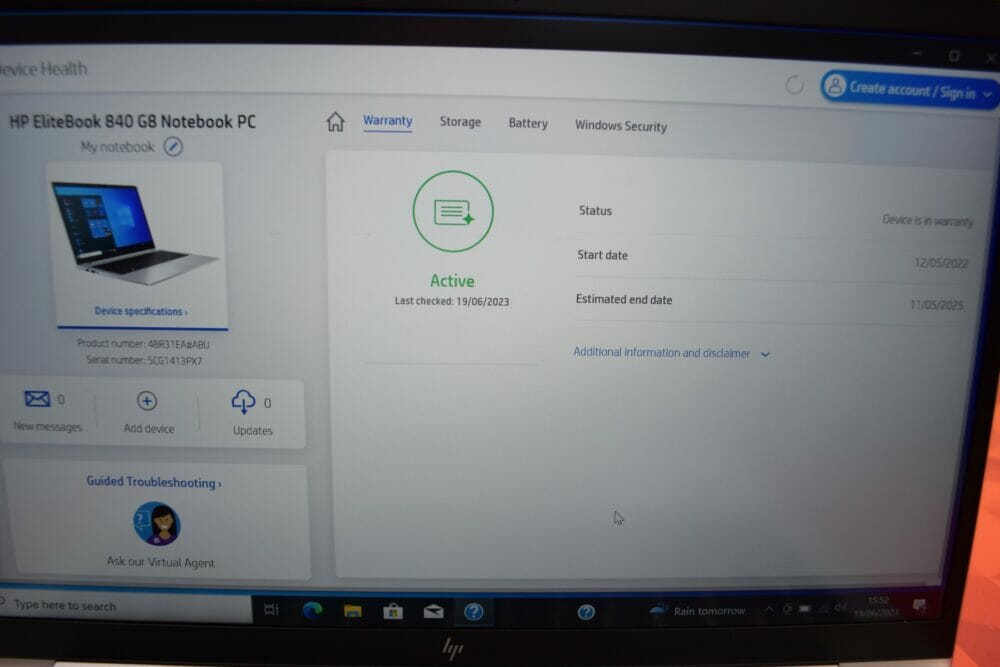
Task: Click the green warranty Active circle icon
Action: click(453, 211)
